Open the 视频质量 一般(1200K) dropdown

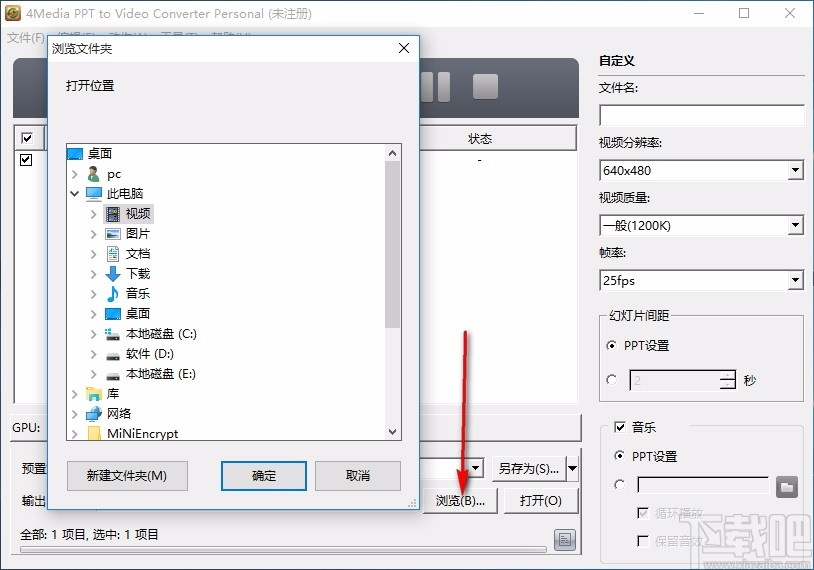pyautogui.click(x=795, y=225)
